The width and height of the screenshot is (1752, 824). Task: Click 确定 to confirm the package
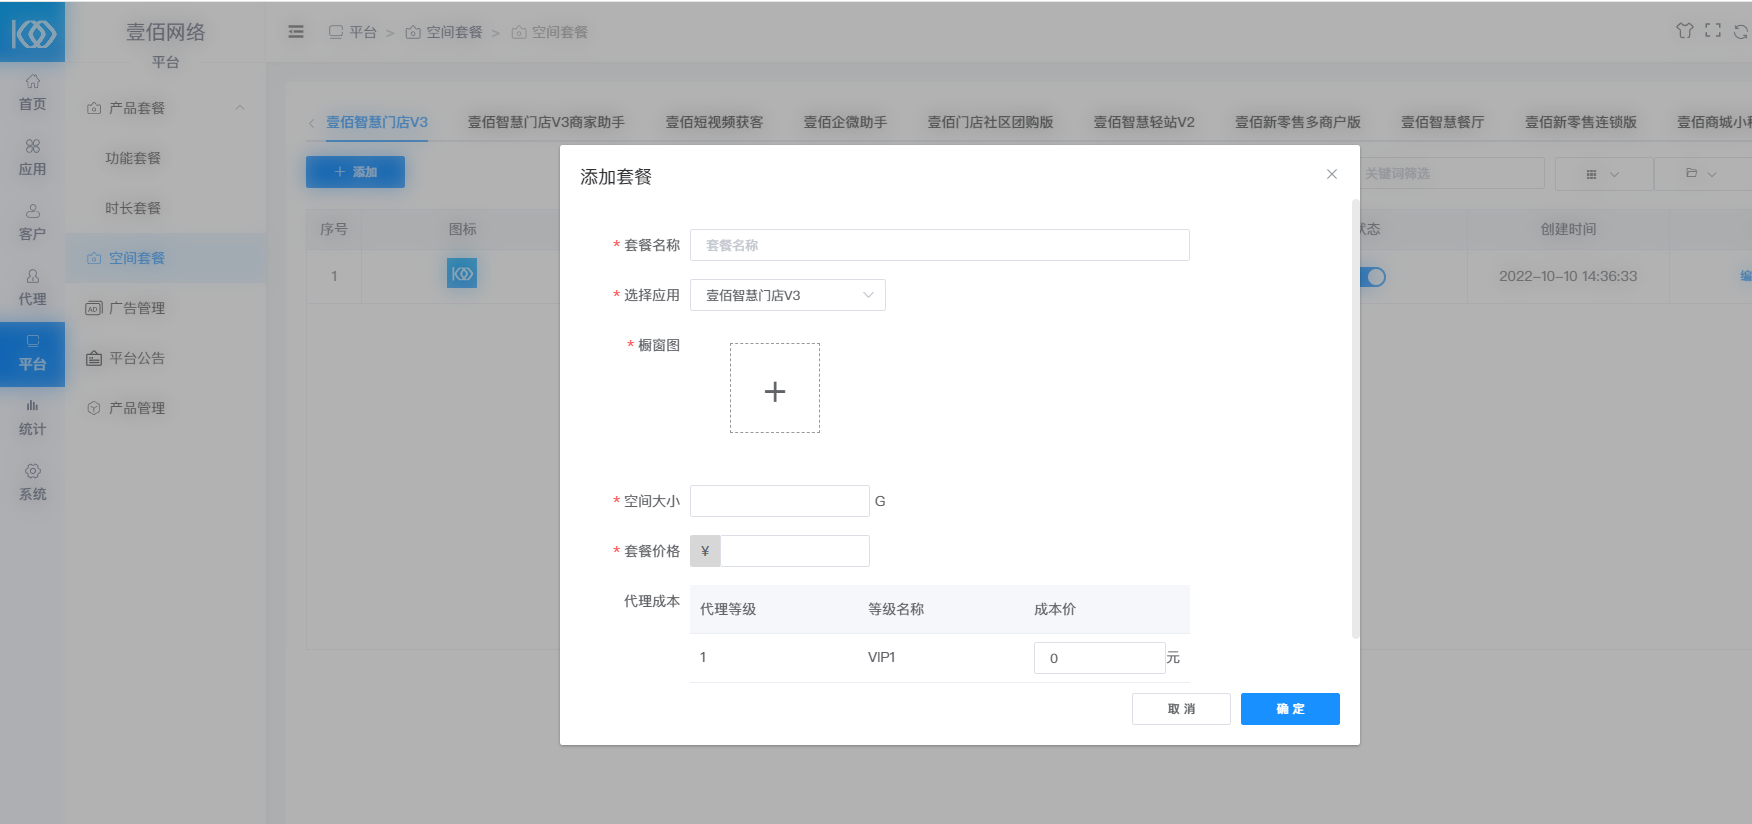1290,709
